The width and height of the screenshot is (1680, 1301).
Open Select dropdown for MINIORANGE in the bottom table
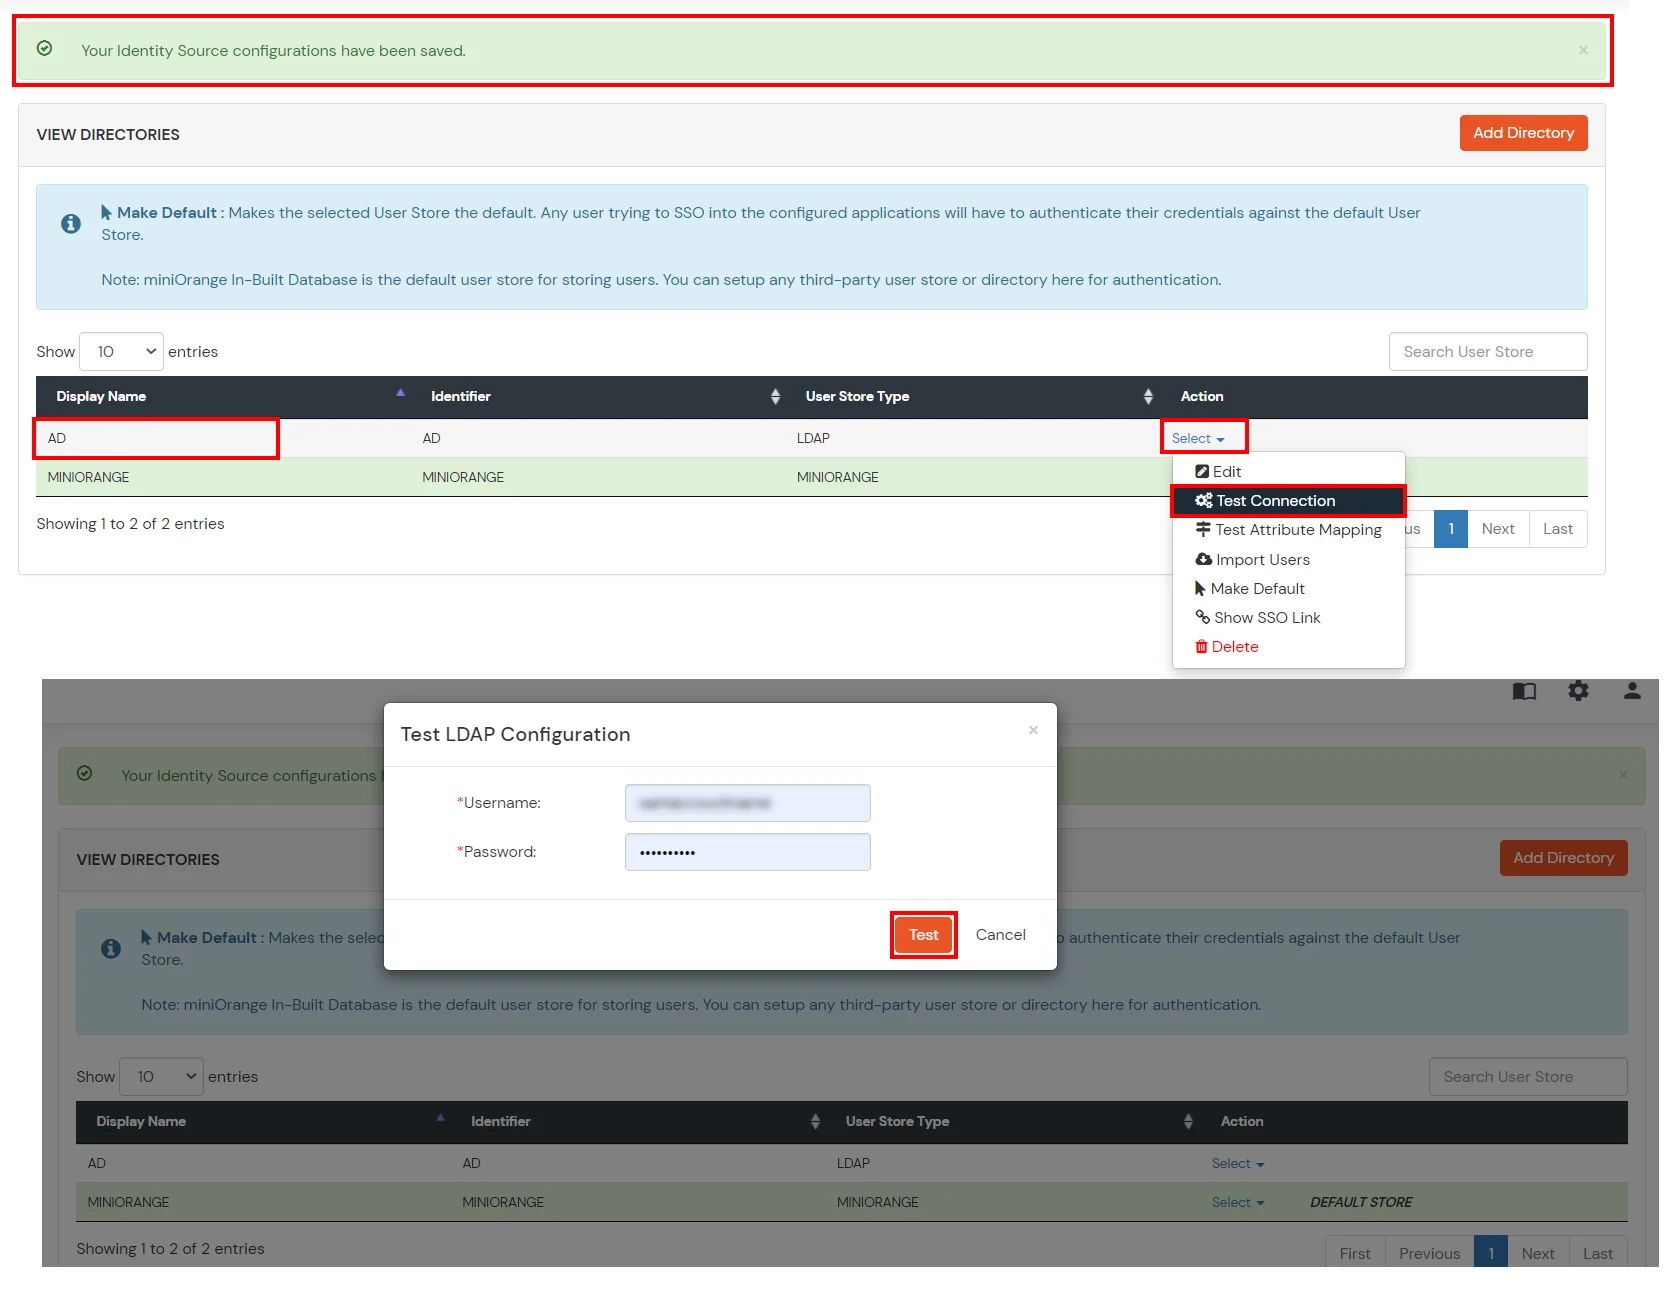[1238, 1203]
